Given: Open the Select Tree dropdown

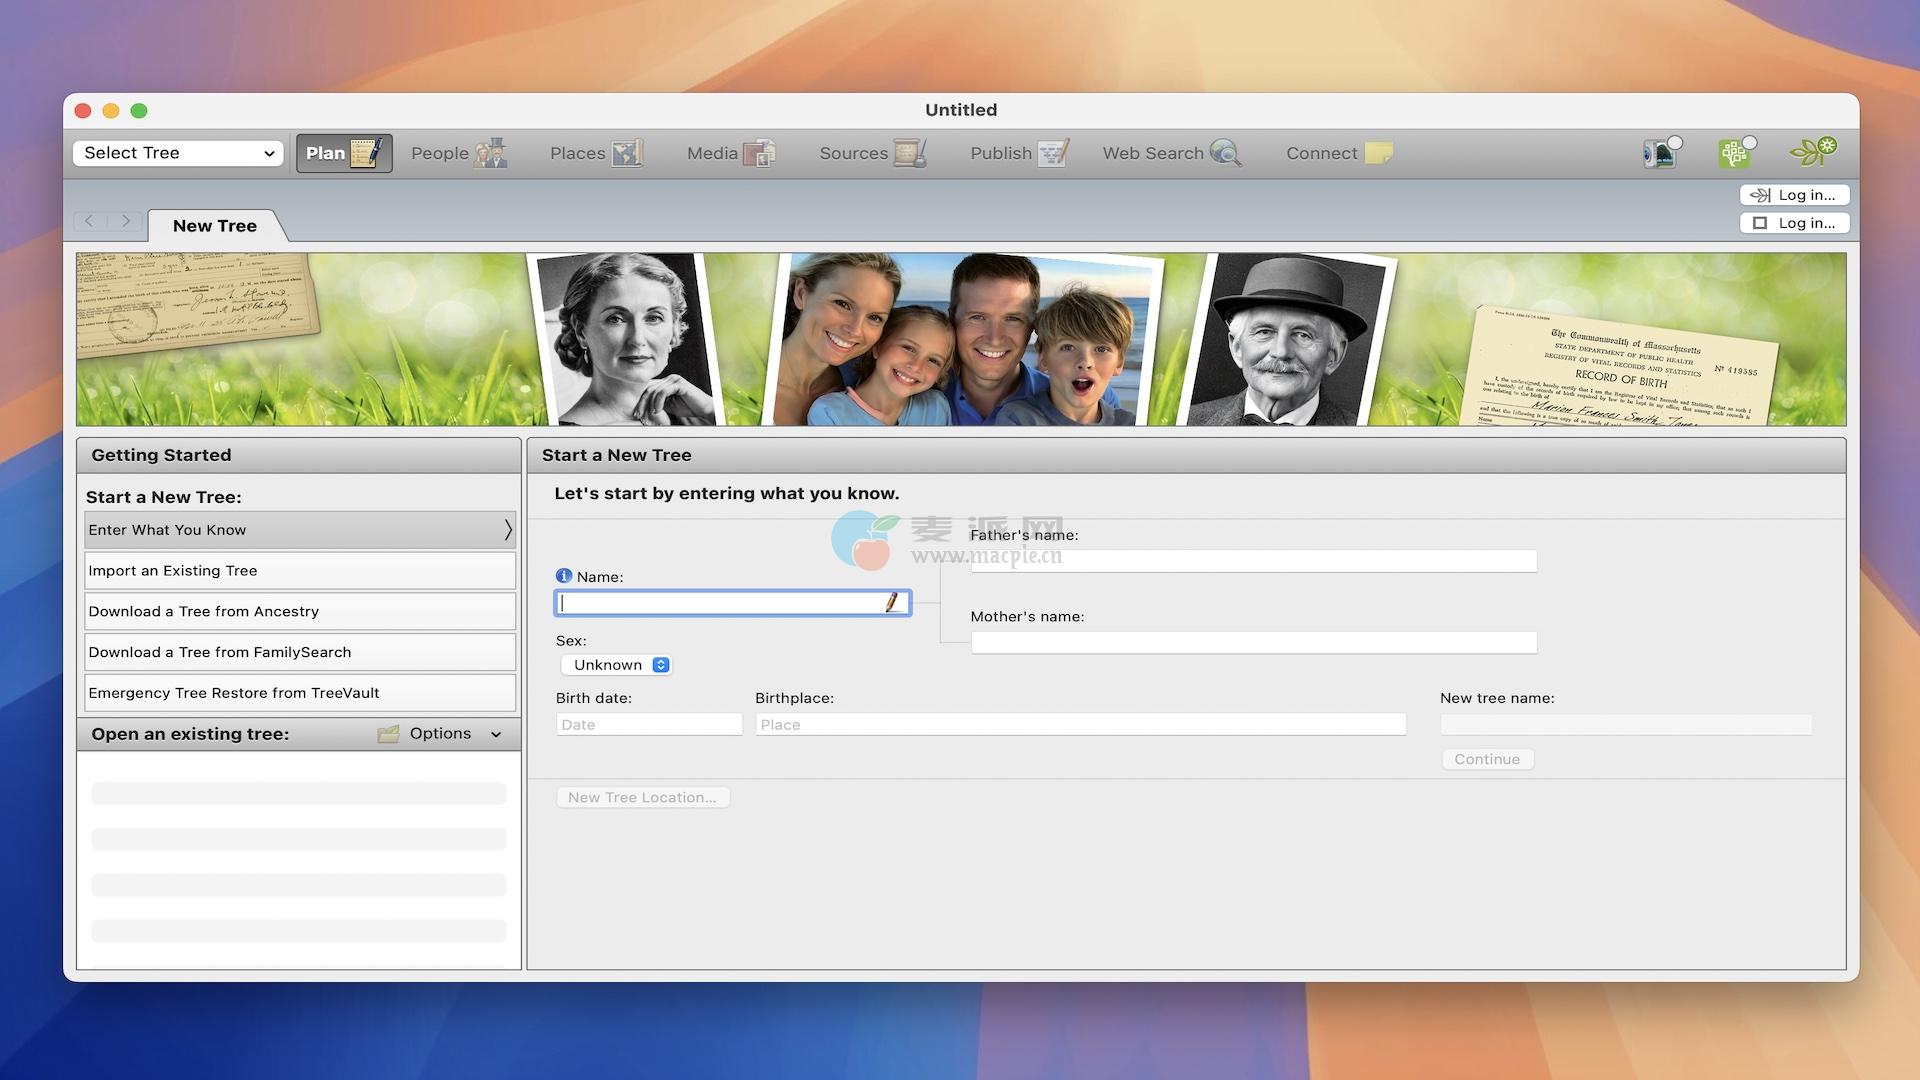Looking at the screenshot, I should (x=178, y=153).
